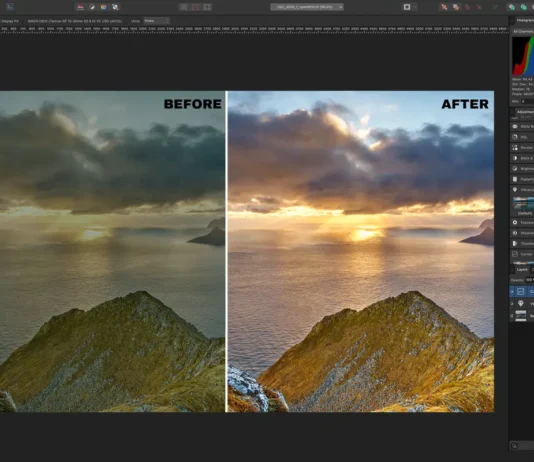The width and height of the screenshot is (534, 462).
Task: Click the icon at bottom of Layers panel
Action: pyautogui.click(x=514, y=445)
